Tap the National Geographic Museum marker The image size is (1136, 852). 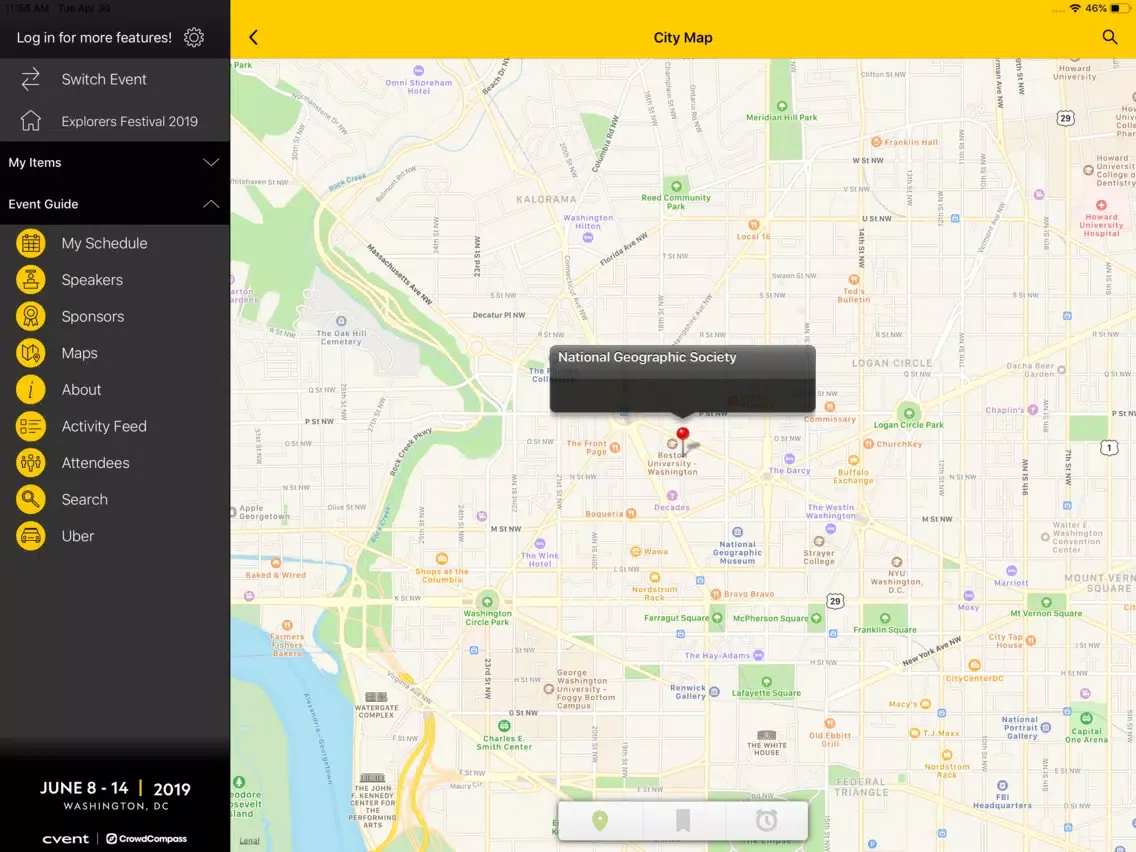click(738, 532)
